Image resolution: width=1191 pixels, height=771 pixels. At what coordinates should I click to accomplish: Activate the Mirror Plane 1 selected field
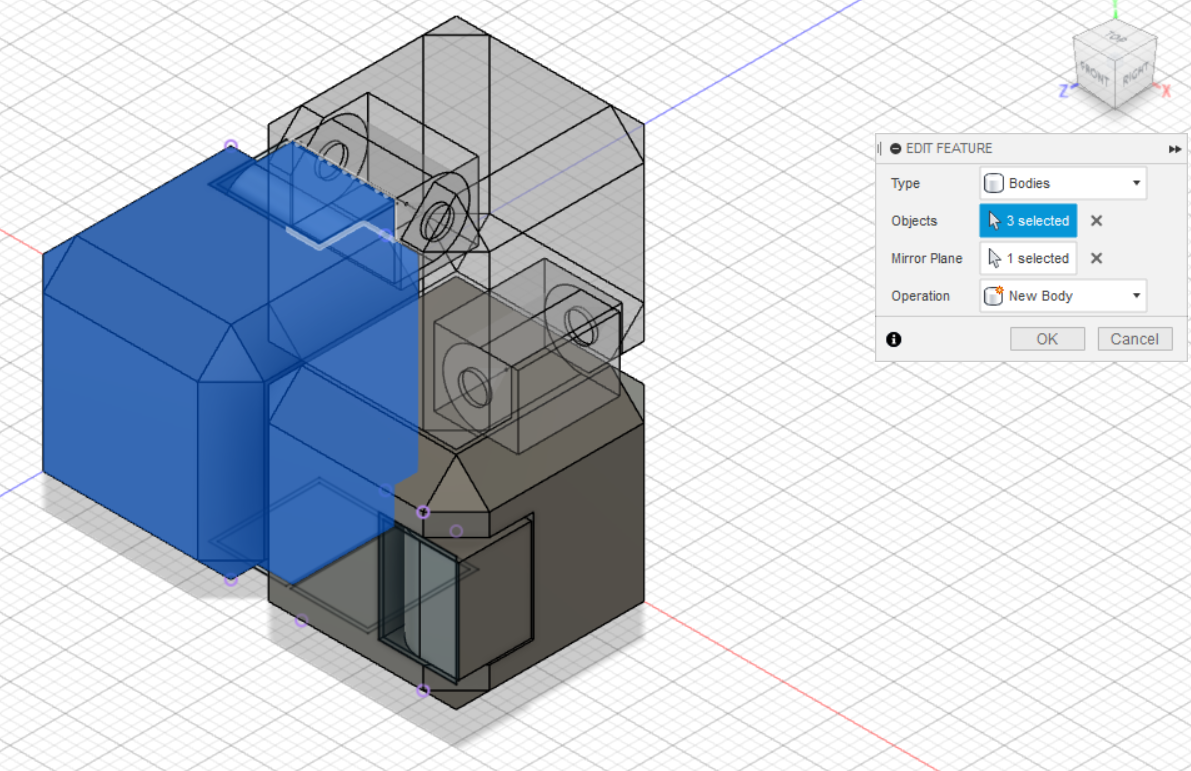(1027, 258)
